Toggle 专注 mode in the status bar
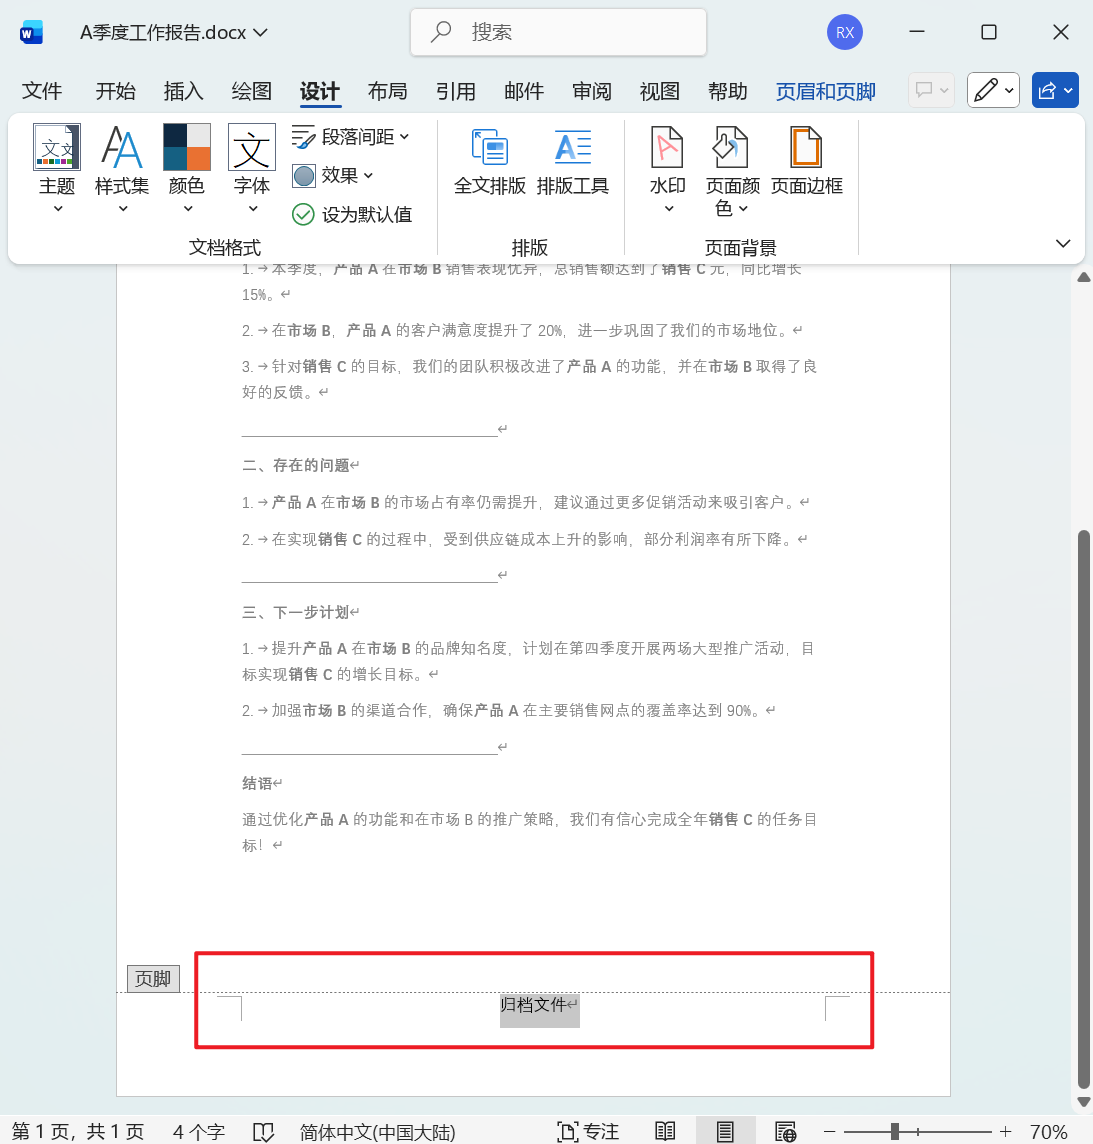Screen dimensions: 1093x1144 click(588, 1131)
